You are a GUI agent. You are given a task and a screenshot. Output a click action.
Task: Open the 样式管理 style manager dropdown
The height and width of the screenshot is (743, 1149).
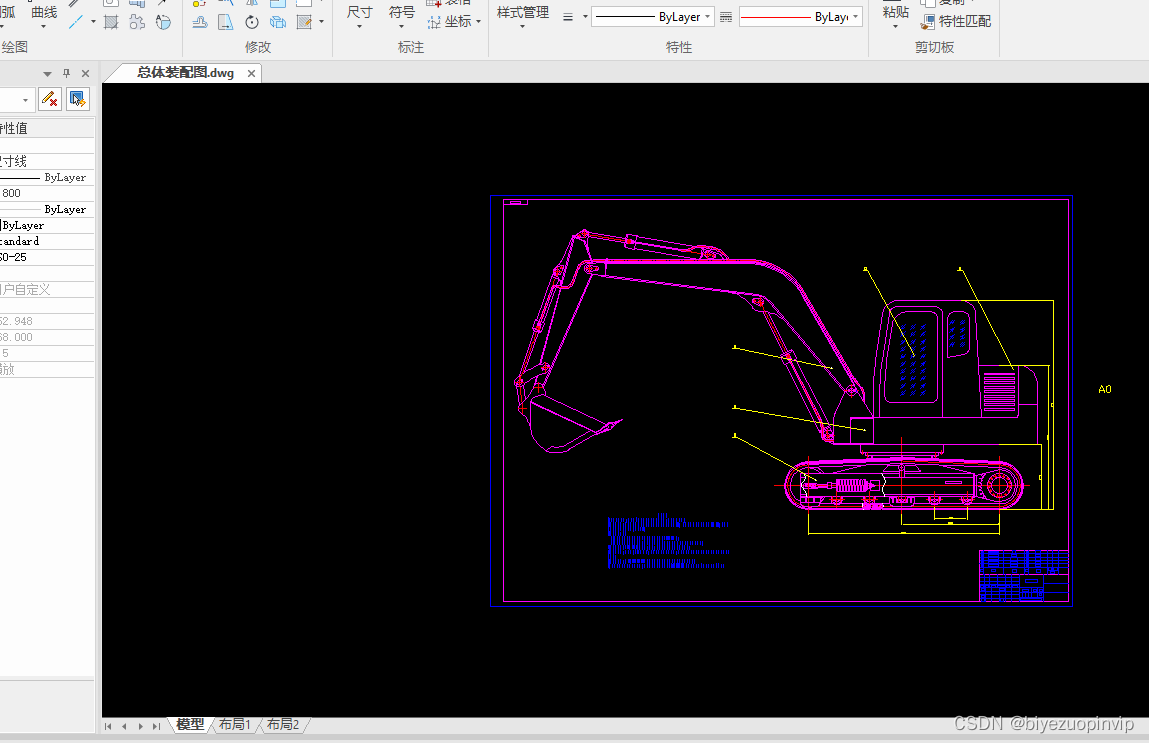(x=522, y=16)
